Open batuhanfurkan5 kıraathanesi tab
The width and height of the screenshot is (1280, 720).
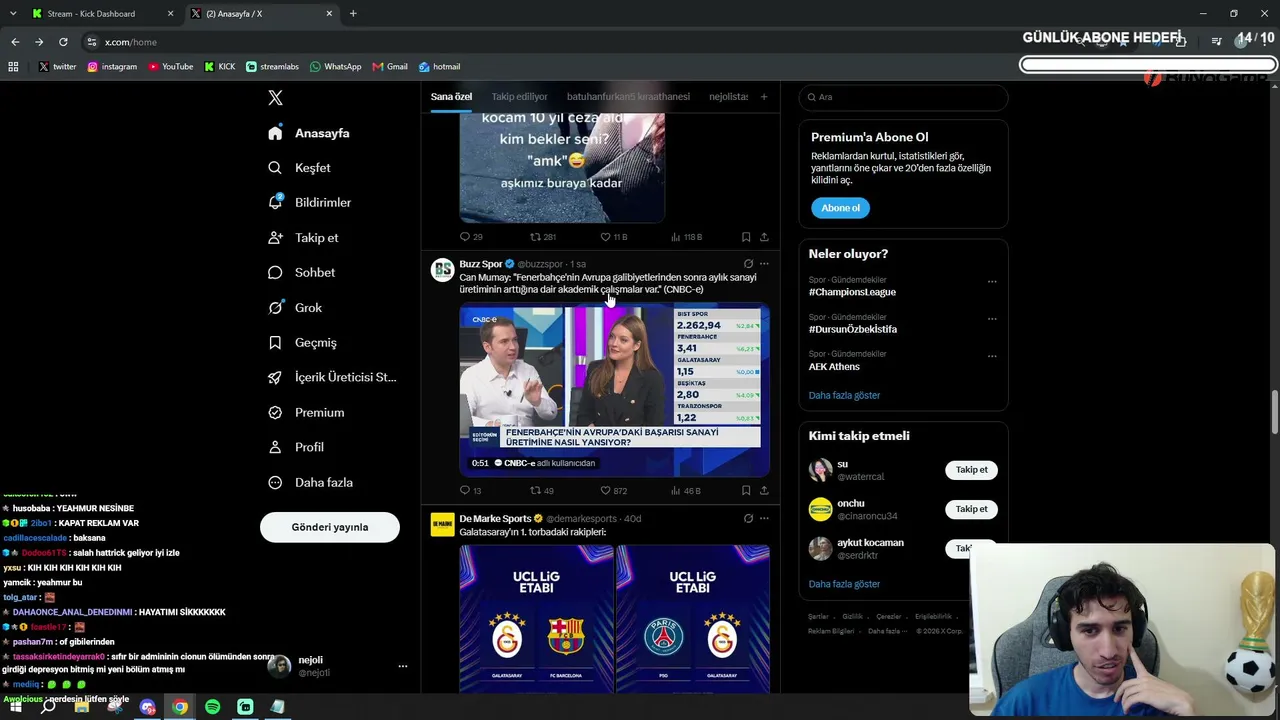[x=628, y=97]
